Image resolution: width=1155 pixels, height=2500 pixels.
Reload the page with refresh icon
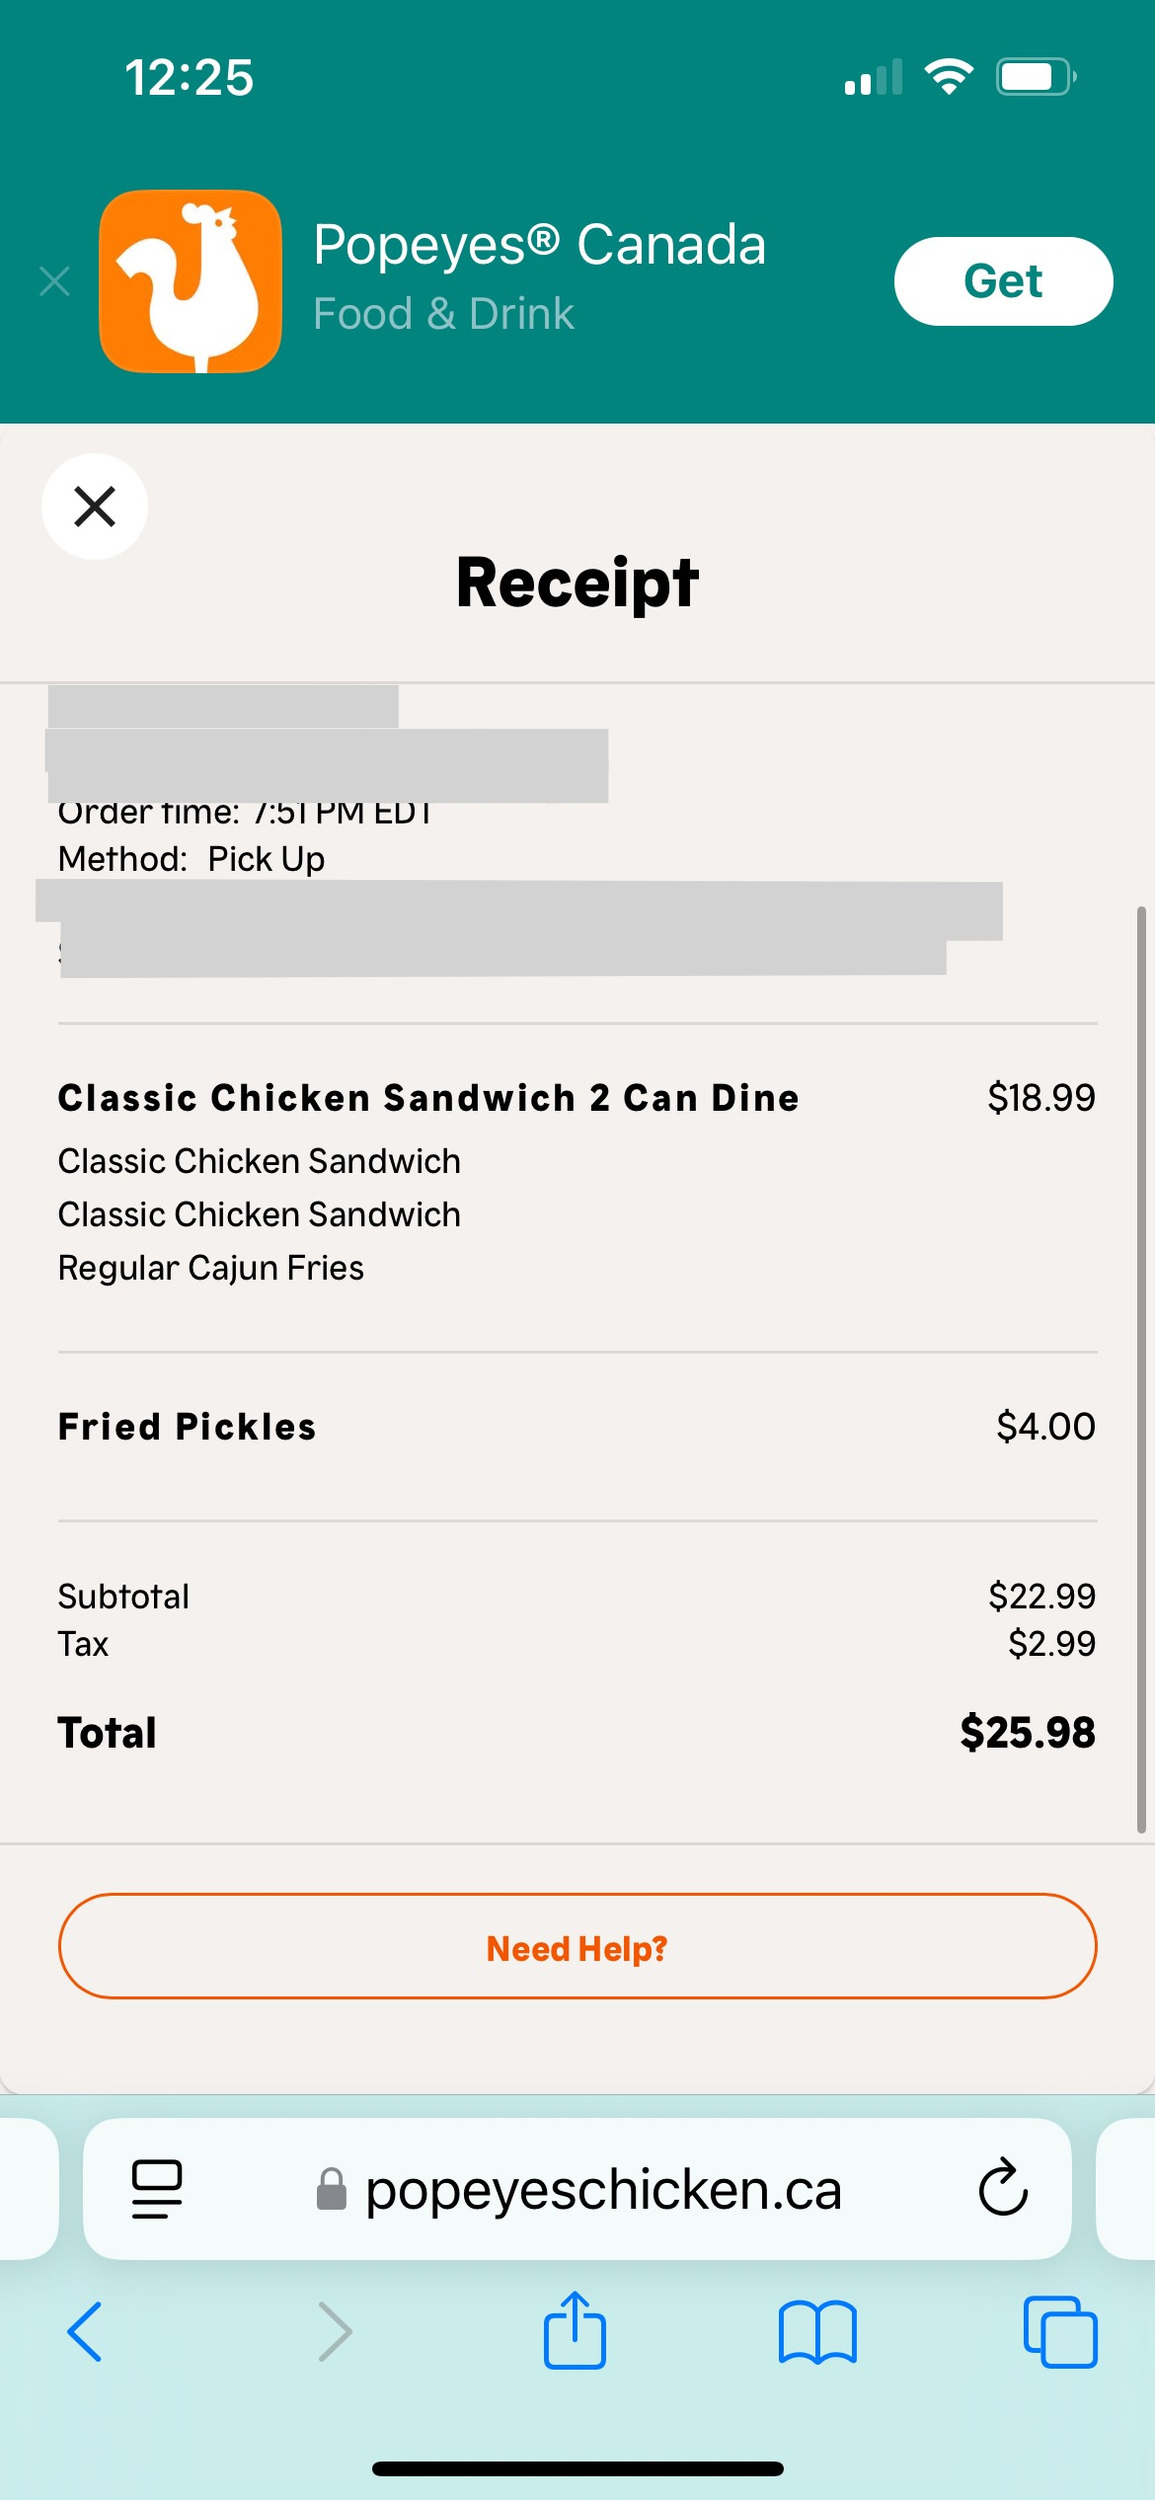[x=1002, y=2189]
